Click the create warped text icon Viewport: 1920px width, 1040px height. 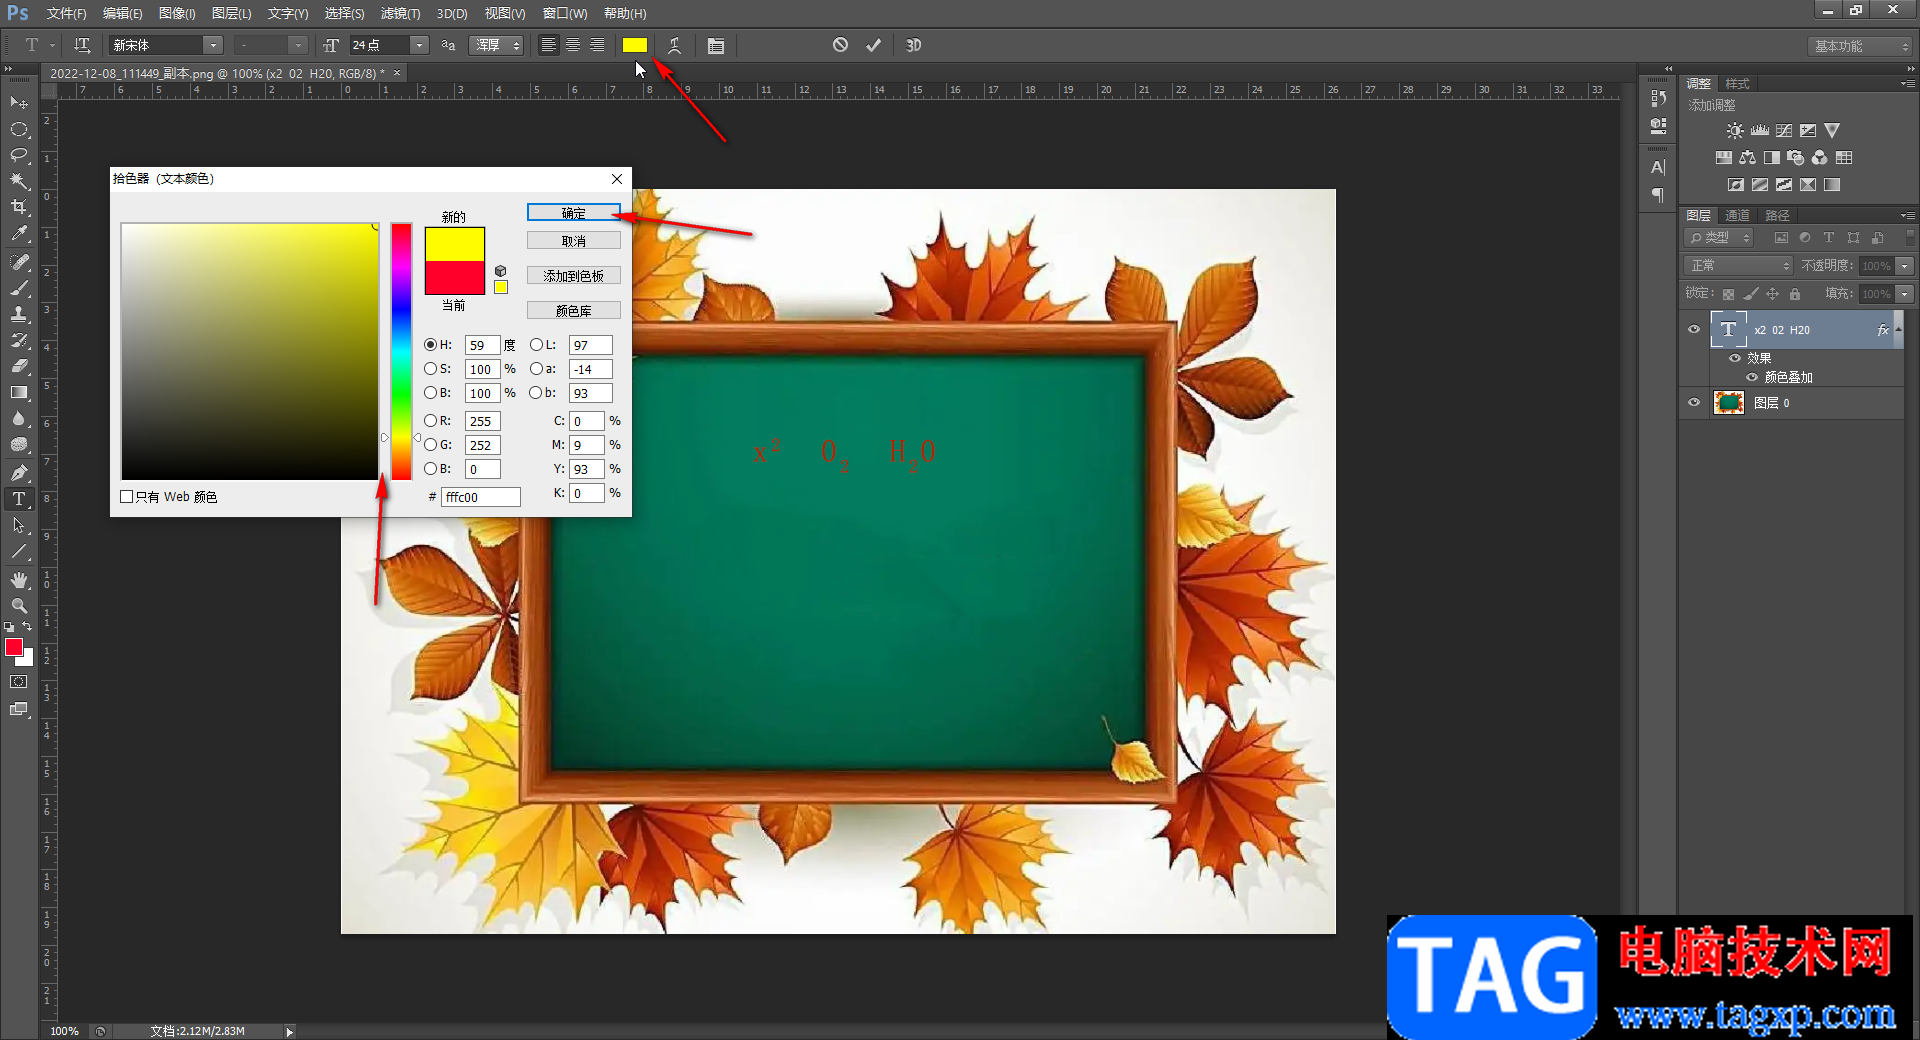tap(675, 45)
